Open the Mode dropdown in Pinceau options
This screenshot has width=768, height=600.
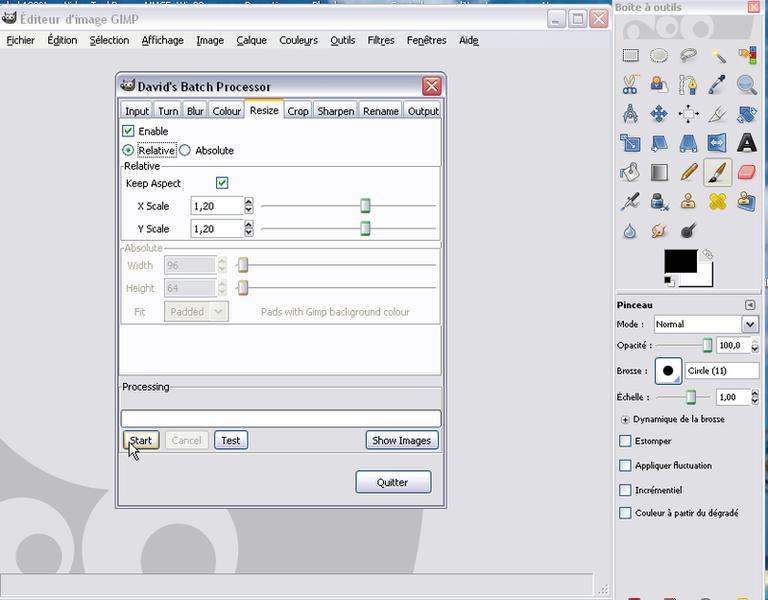tap(706, 324)
